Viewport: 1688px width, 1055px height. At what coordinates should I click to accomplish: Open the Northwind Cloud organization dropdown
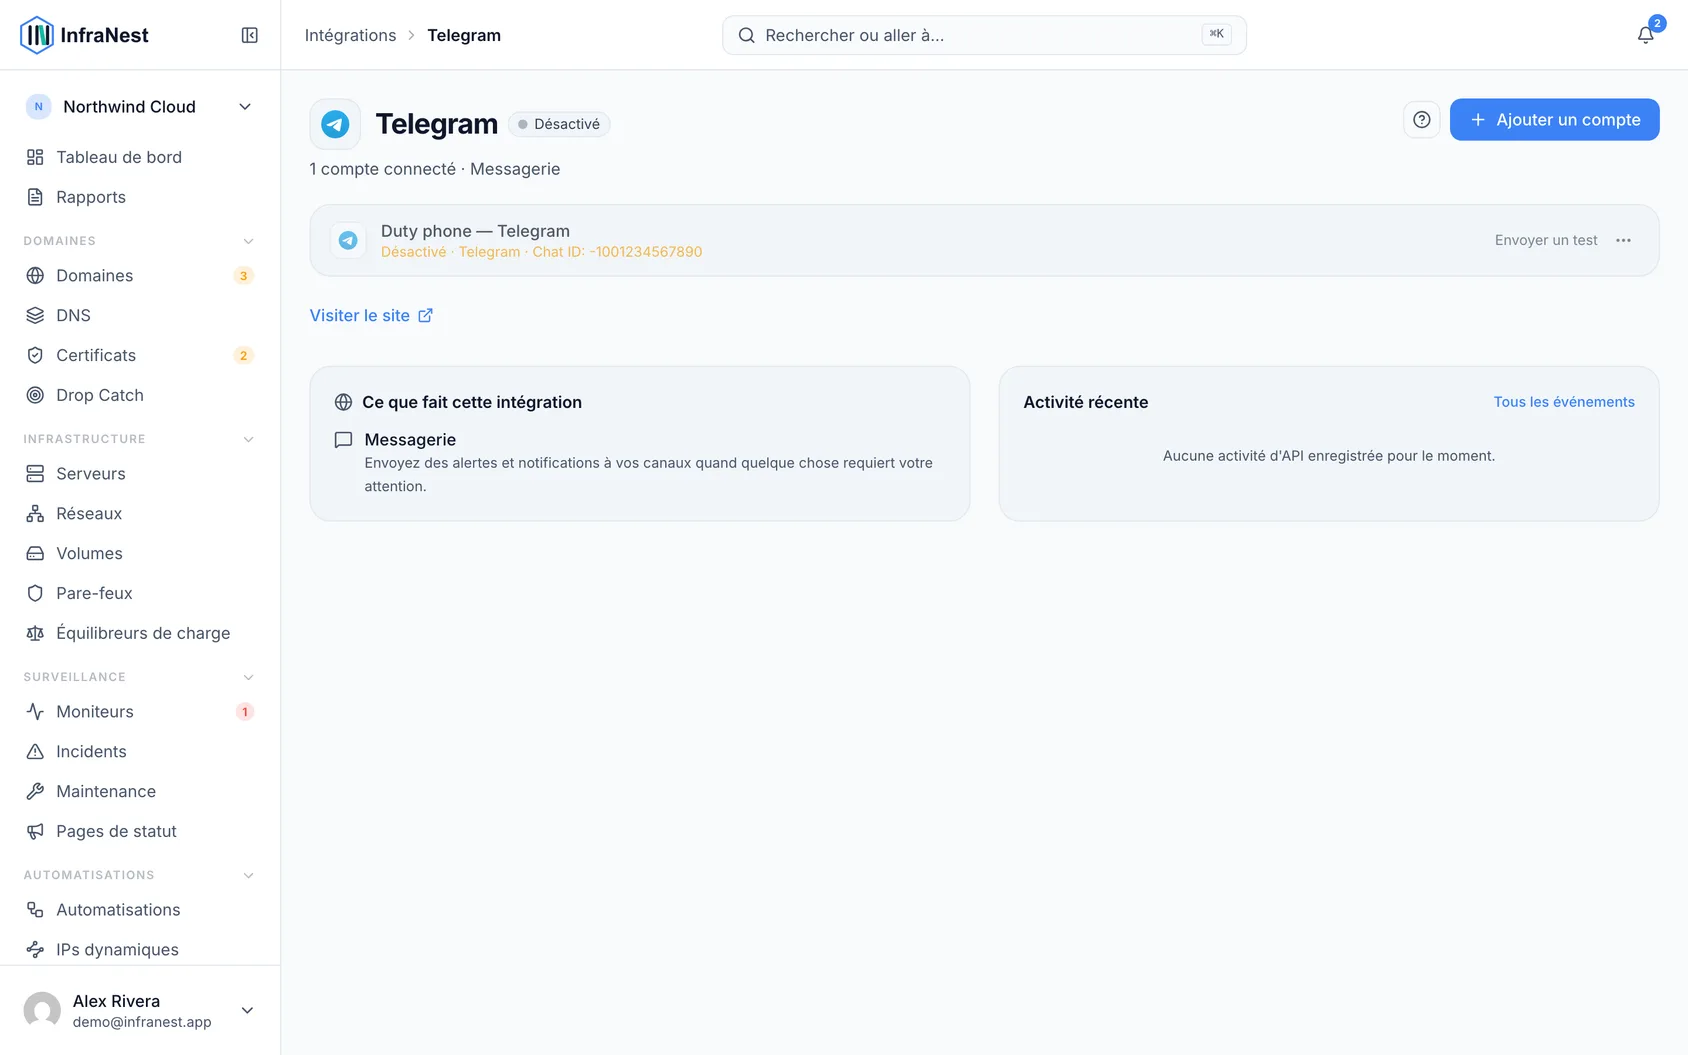[x=140, y=107]
